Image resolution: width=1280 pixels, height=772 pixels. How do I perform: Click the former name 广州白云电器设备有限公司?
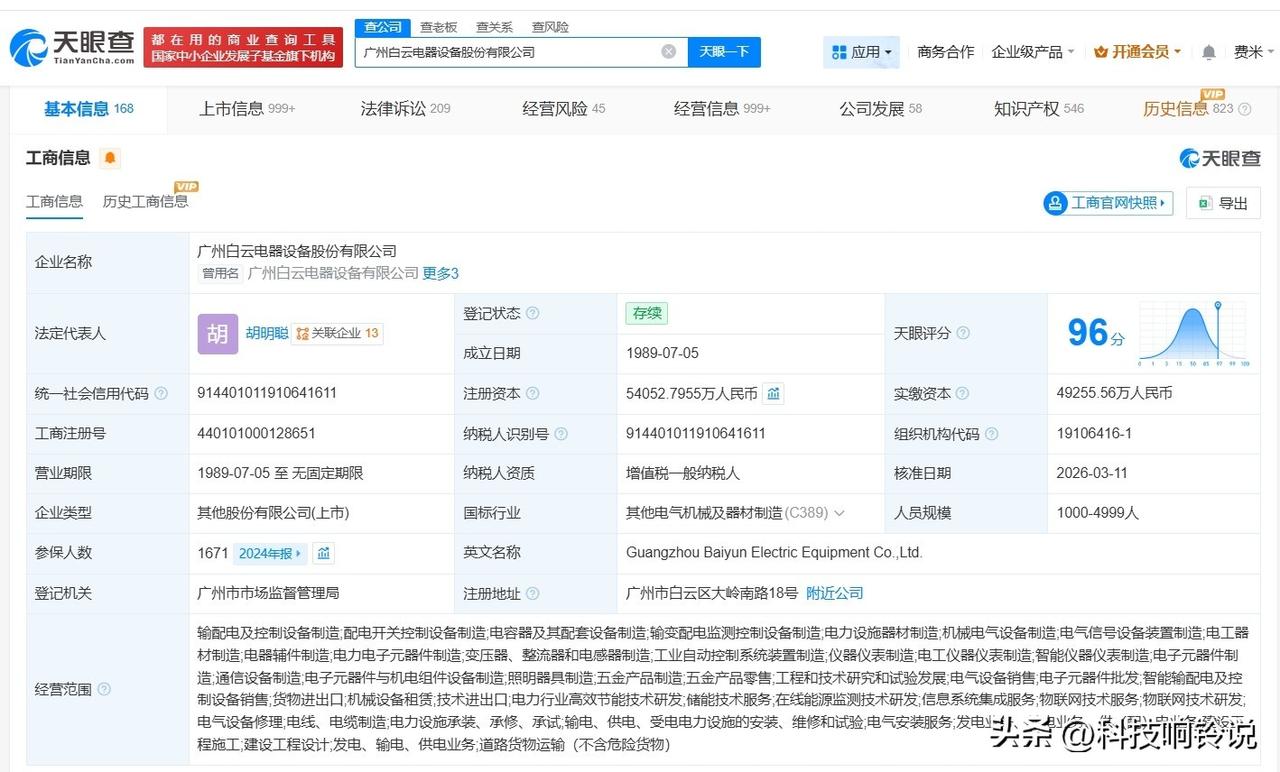[333, 273]
